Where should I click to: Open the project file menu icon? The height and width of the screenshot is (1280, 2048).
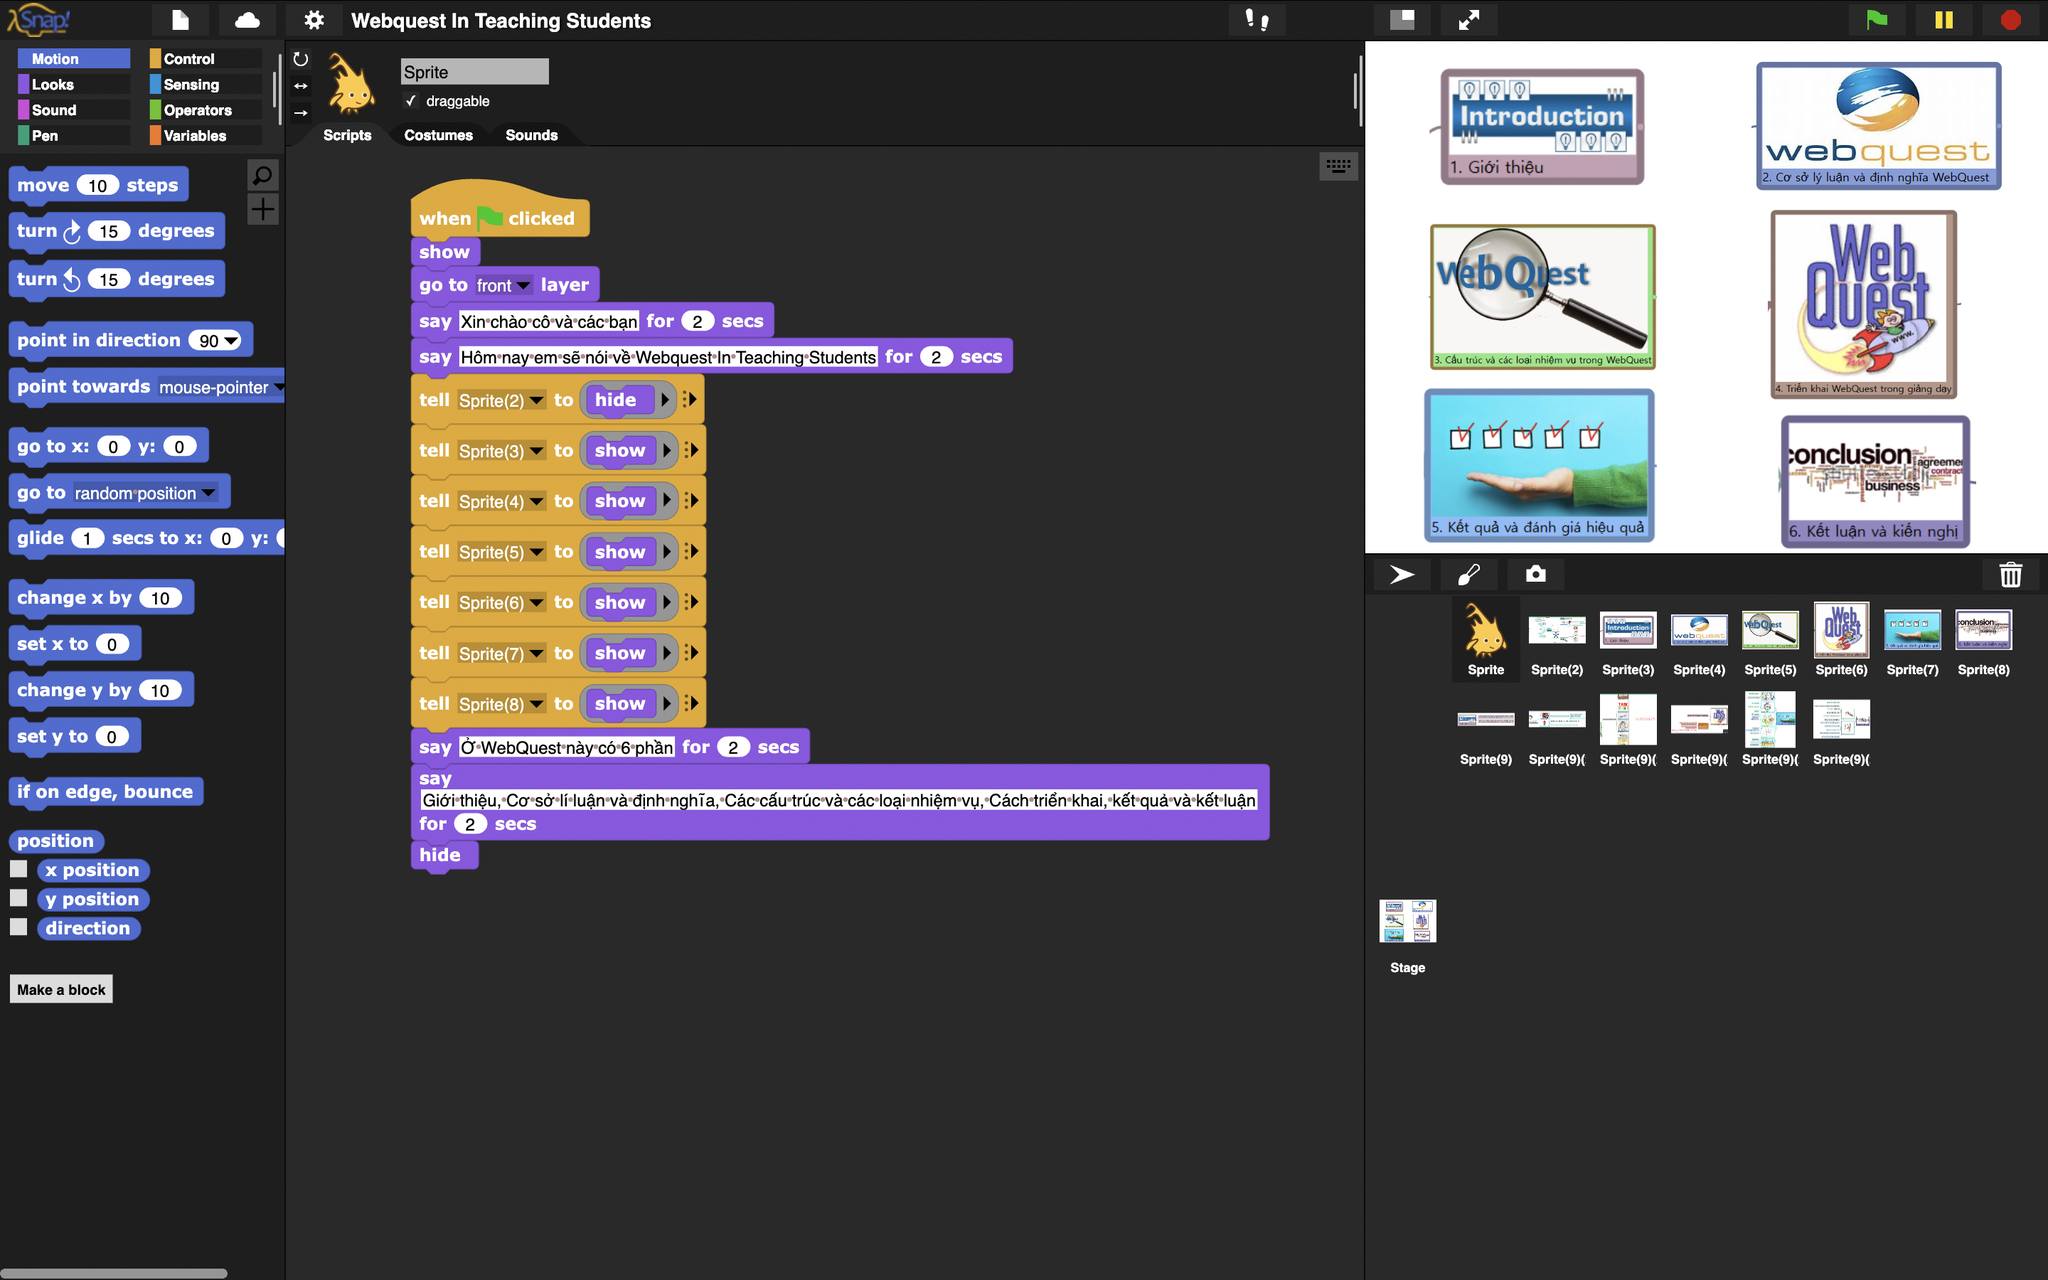tap(180, 20)
